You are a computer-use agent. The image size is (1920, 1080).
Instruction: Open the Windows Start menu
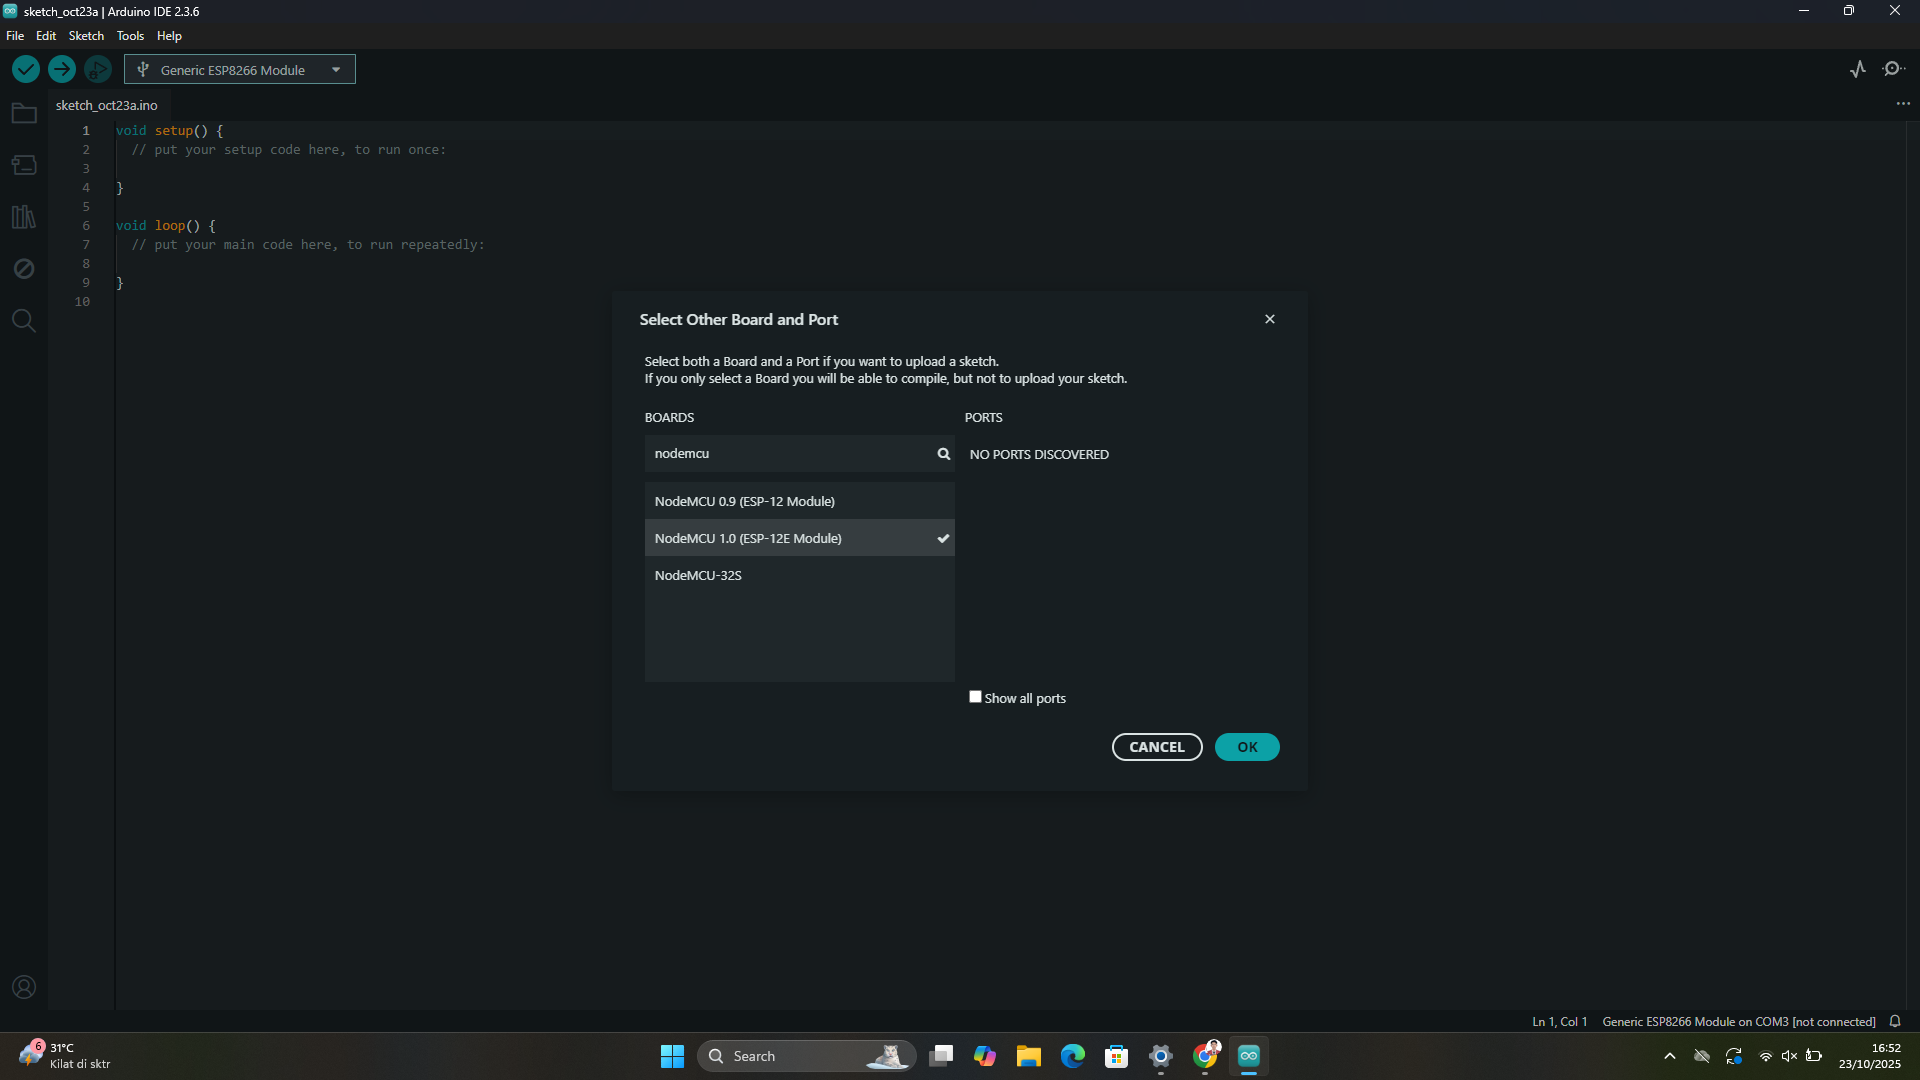[x=672, y=1056]
